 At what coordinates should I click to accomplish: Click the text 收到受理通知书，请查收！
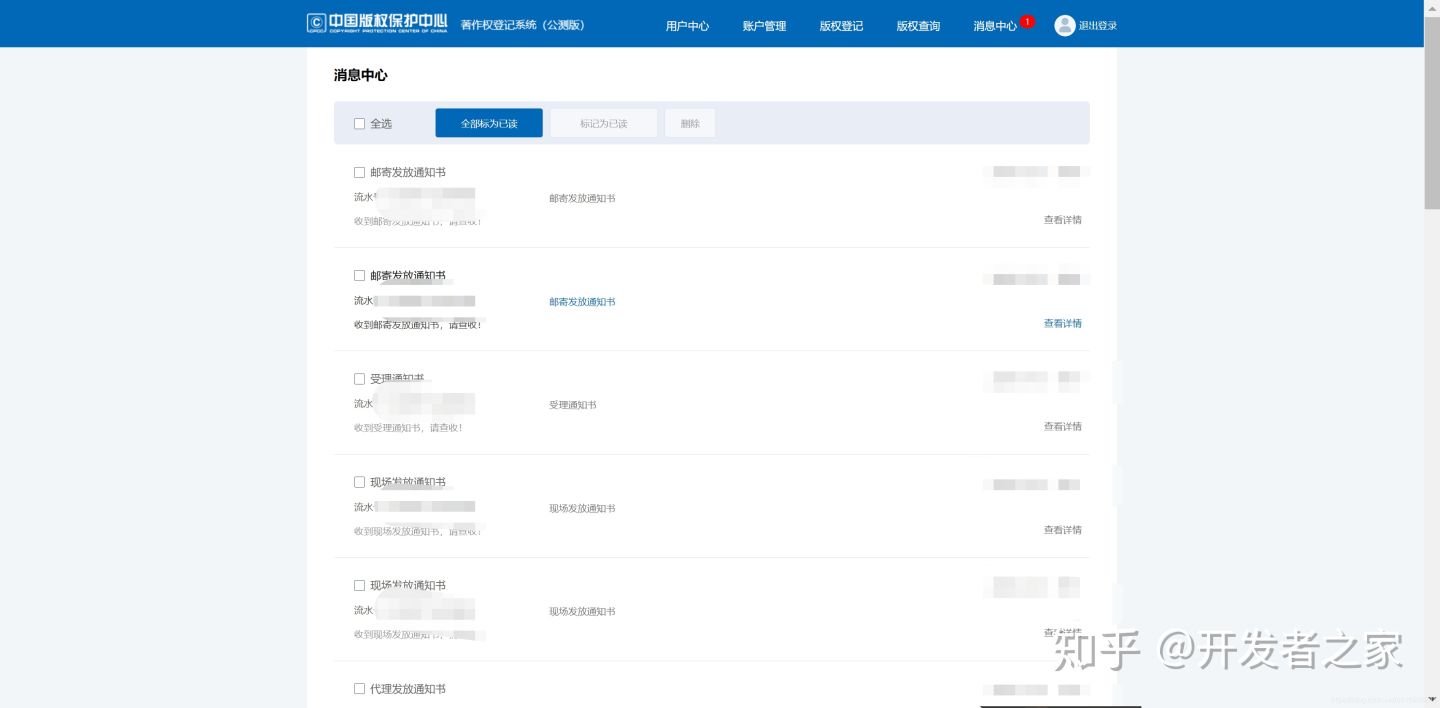click(x=408, y=428)
